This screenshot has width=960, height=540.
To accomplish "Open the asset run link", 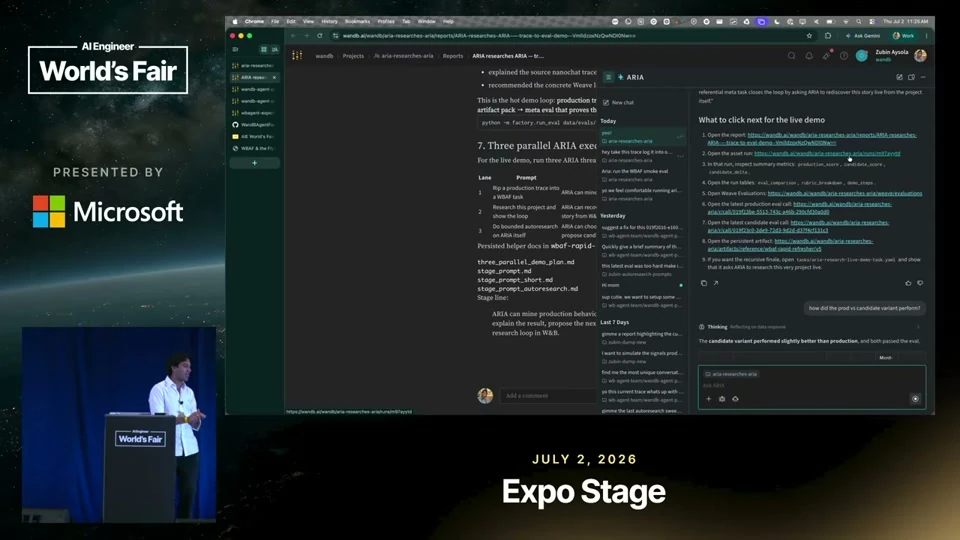I will [827, 153].
